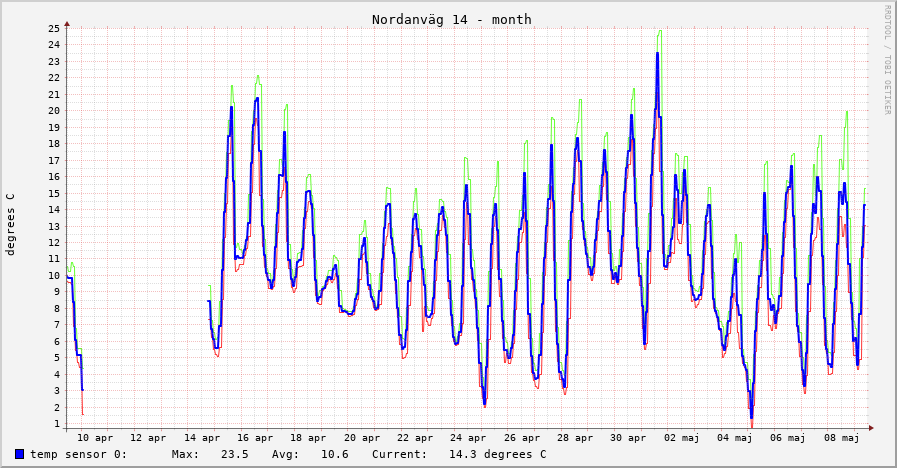Click the '08 maj' x-axis date label
The image size is (897, 468).
pos(841,438)
